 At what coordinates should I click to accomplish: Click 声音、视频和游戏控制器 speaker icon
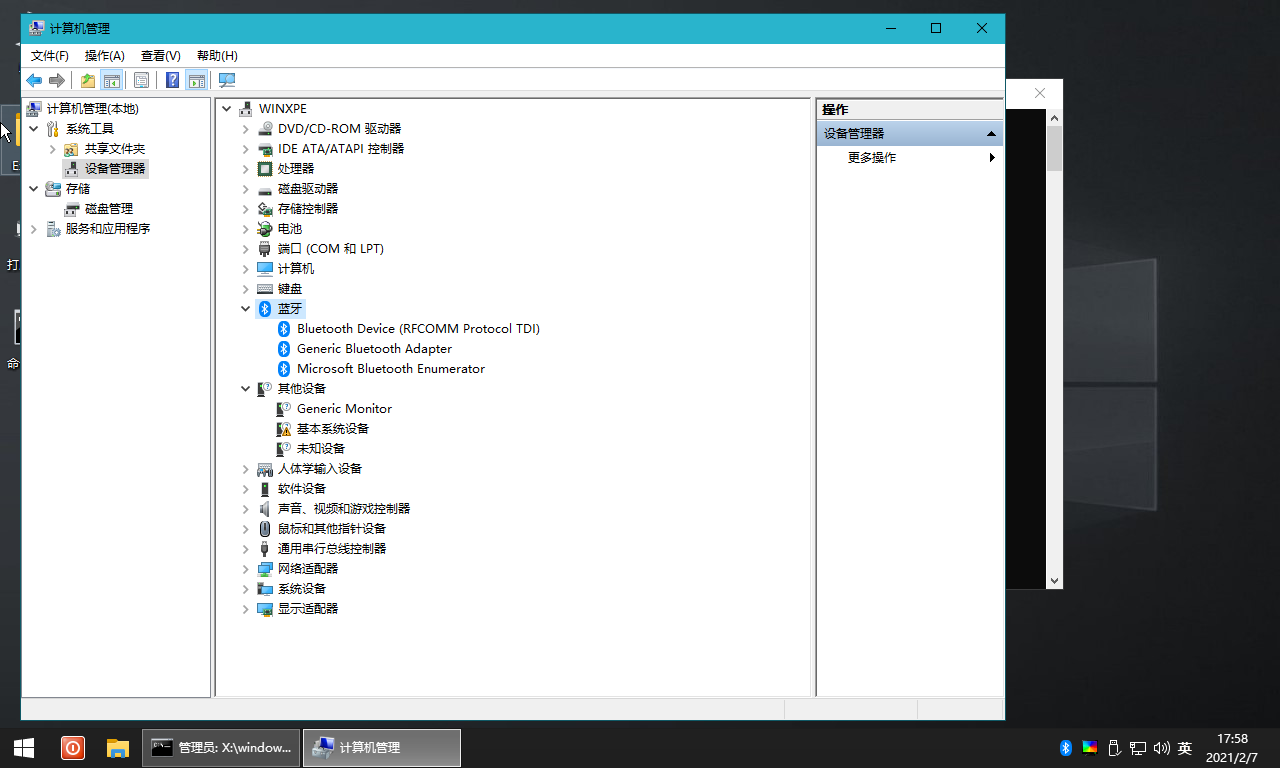click(264, 508)
